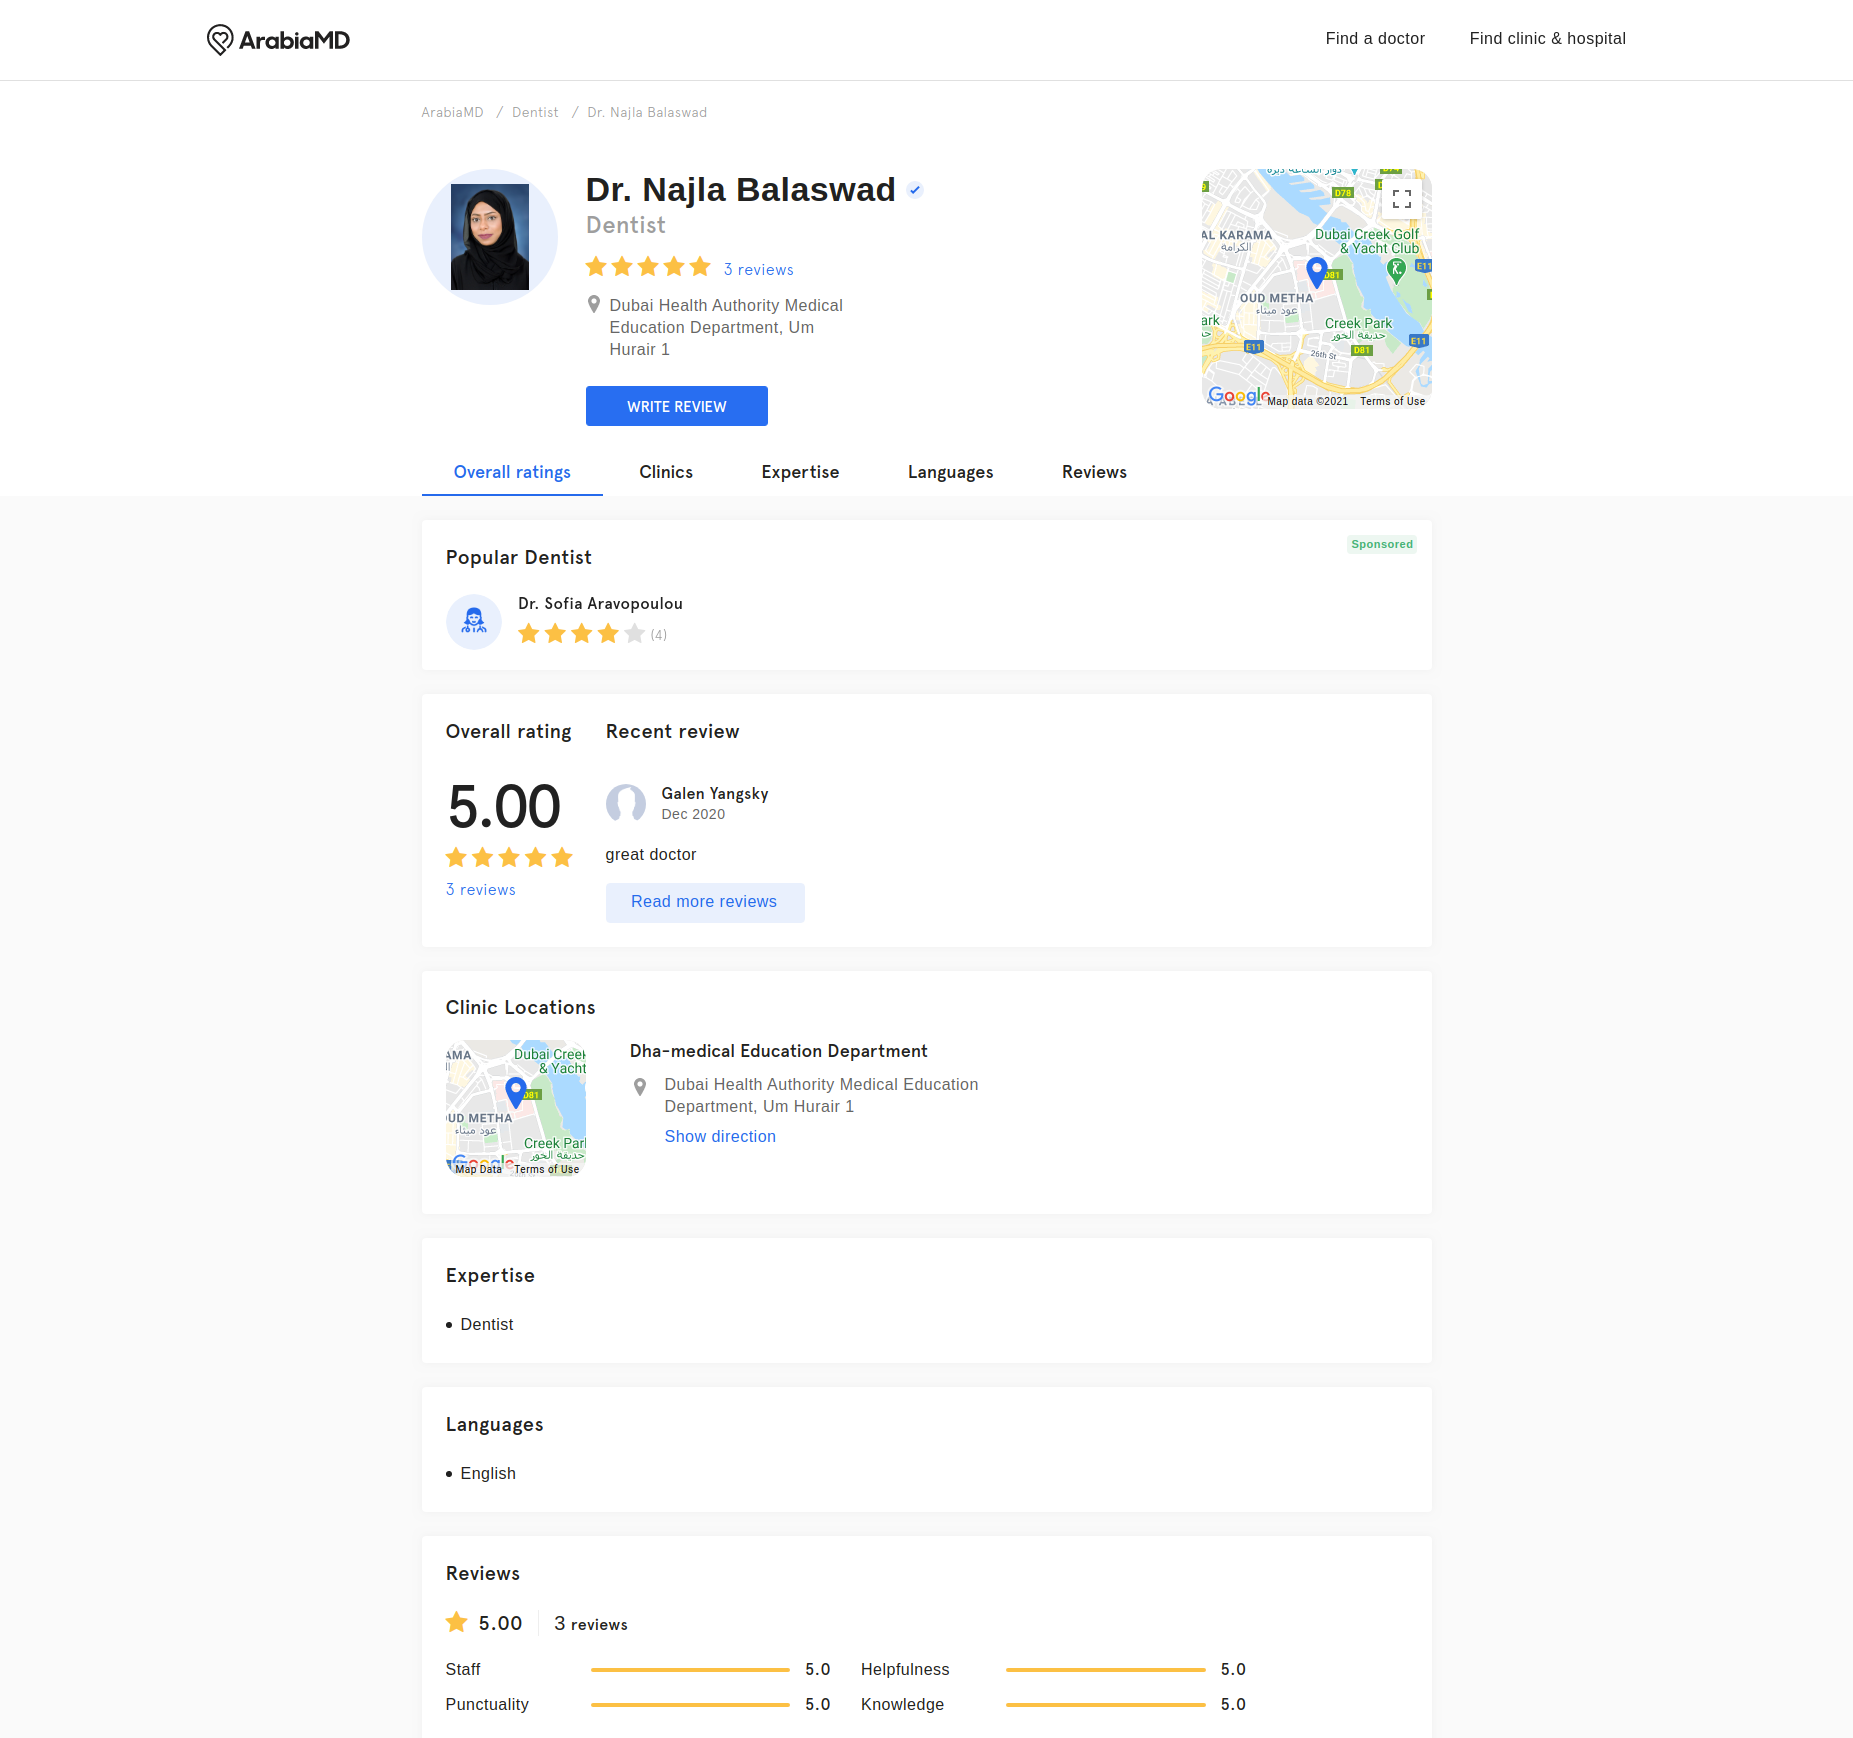This screenshot has width=1853, height=1738.
Task: Click Dr. Sofia Aravopoulou's avatar icon
Action: 473,621
